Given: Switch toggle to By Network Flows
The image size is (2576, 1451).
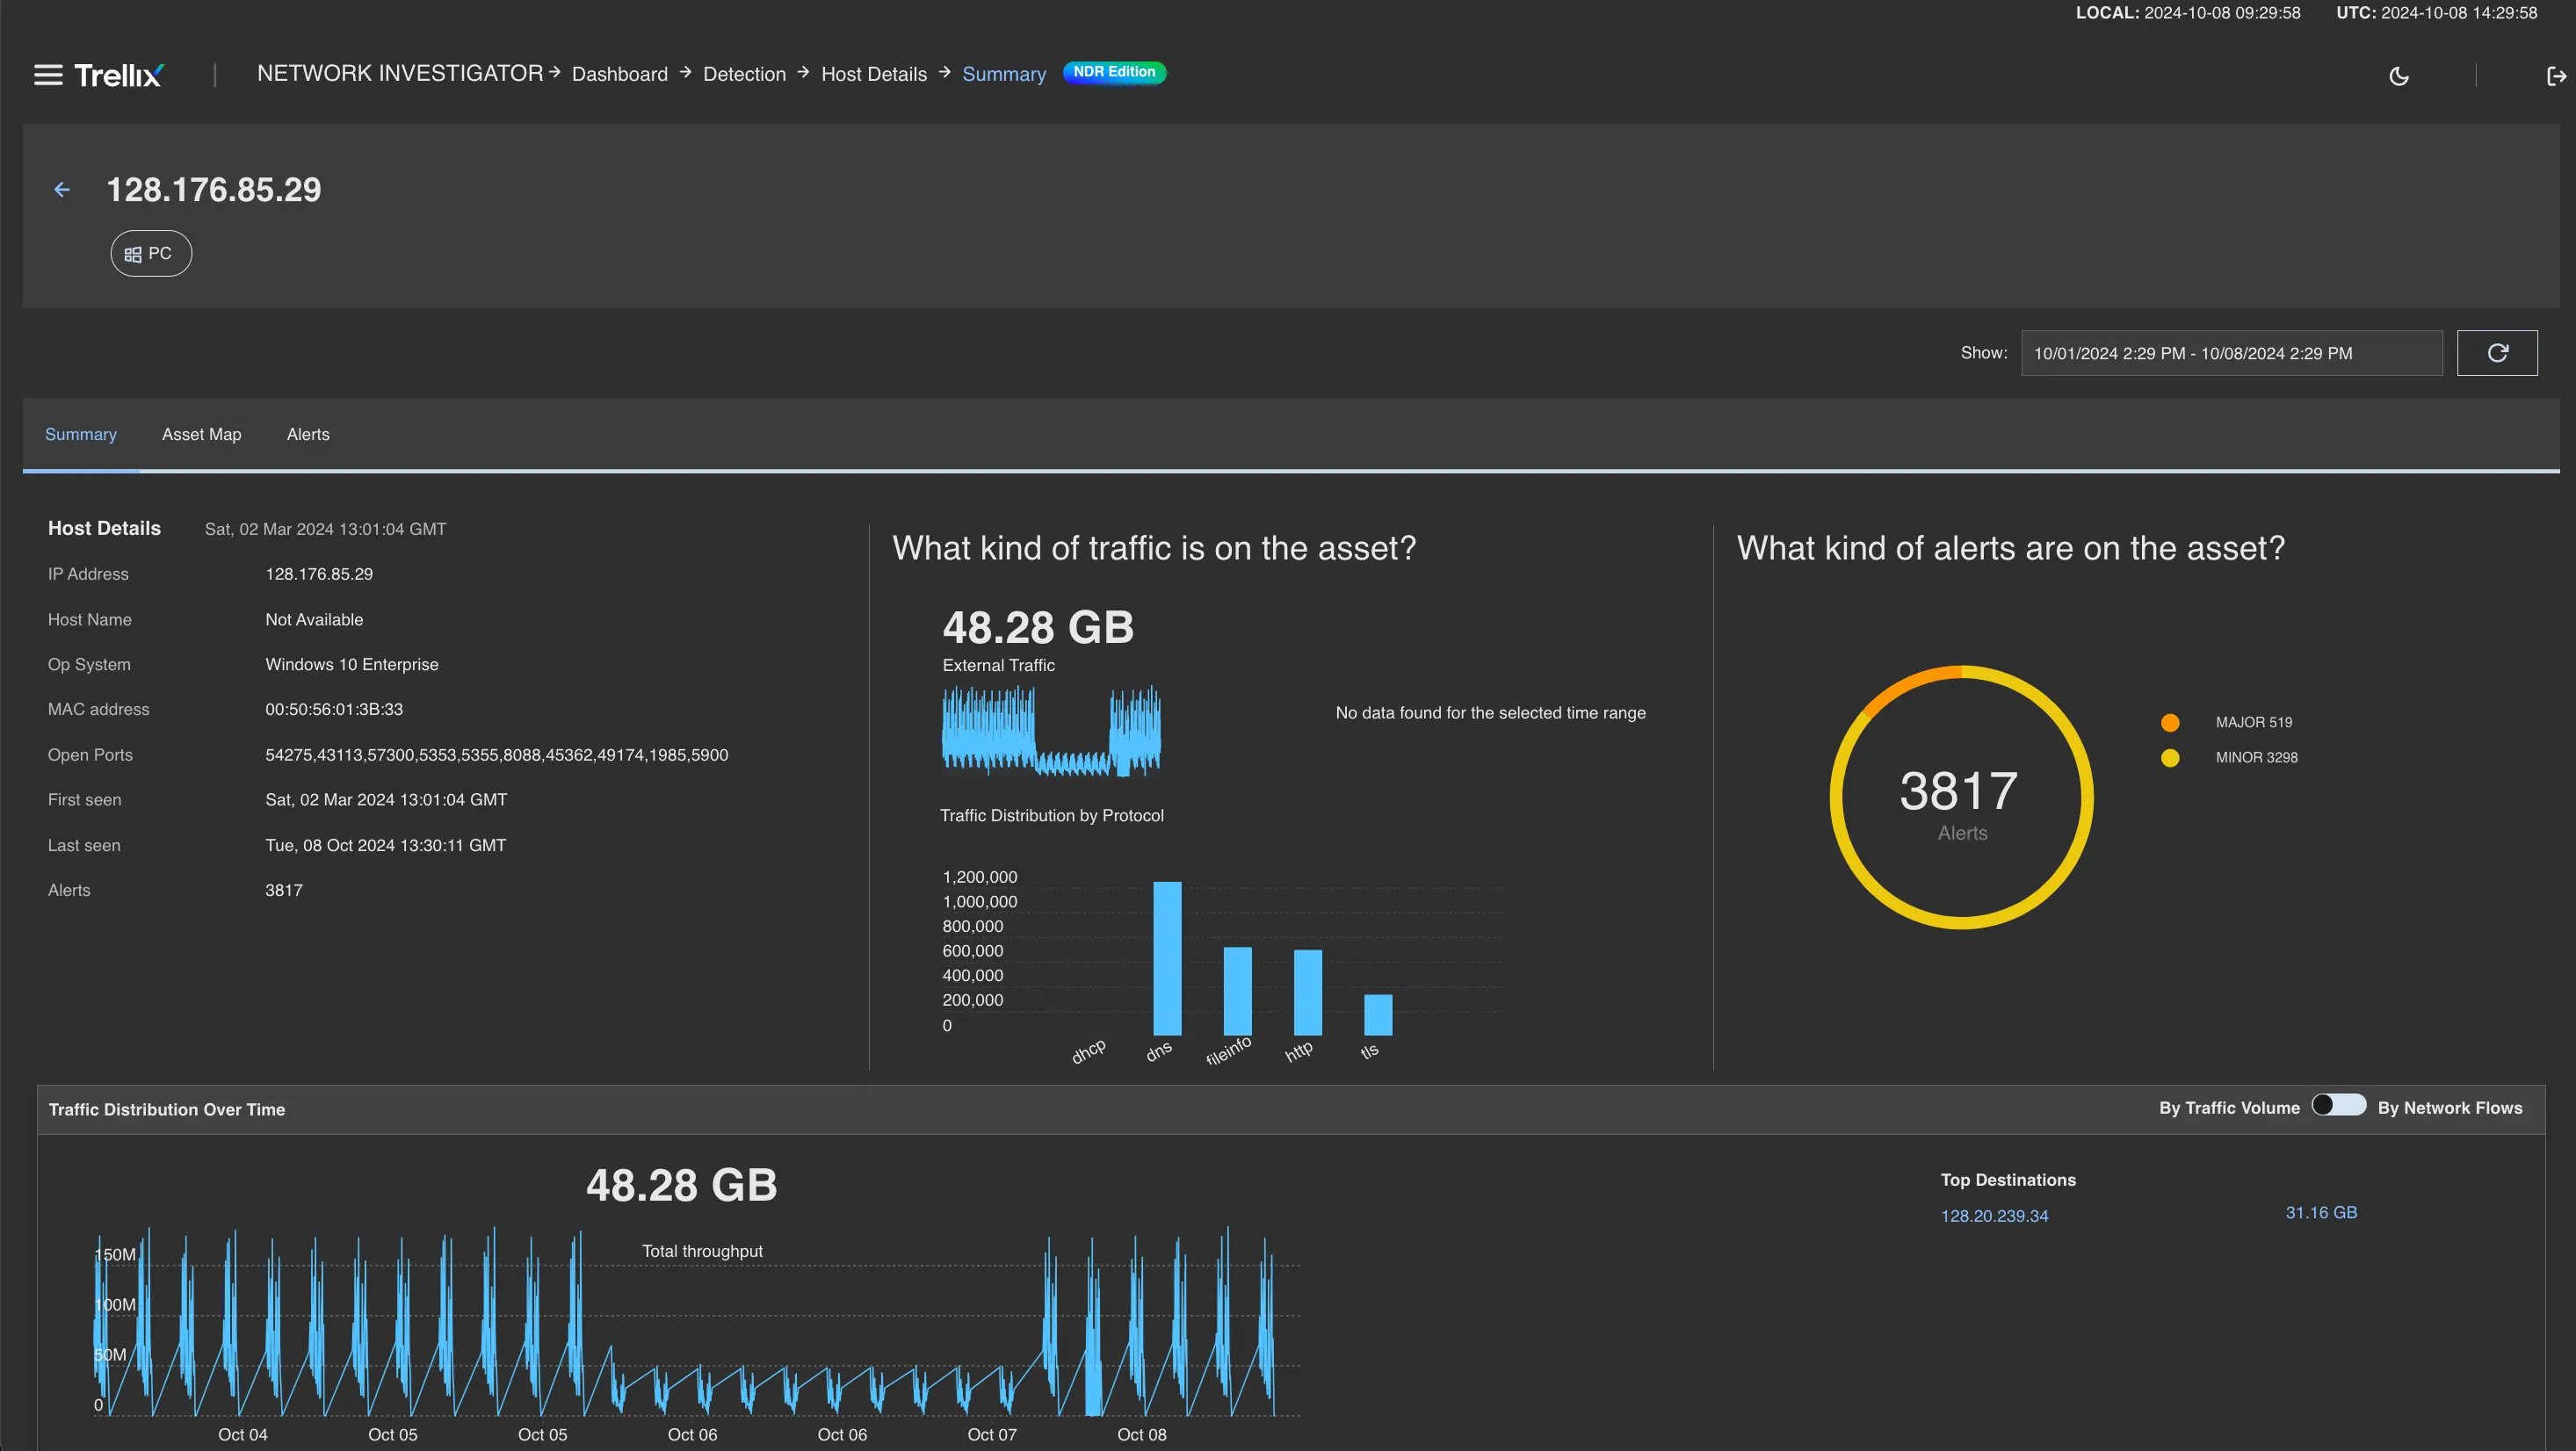Looking at the screenshot, I should pyautogui.click(x=2338, y=1105).
